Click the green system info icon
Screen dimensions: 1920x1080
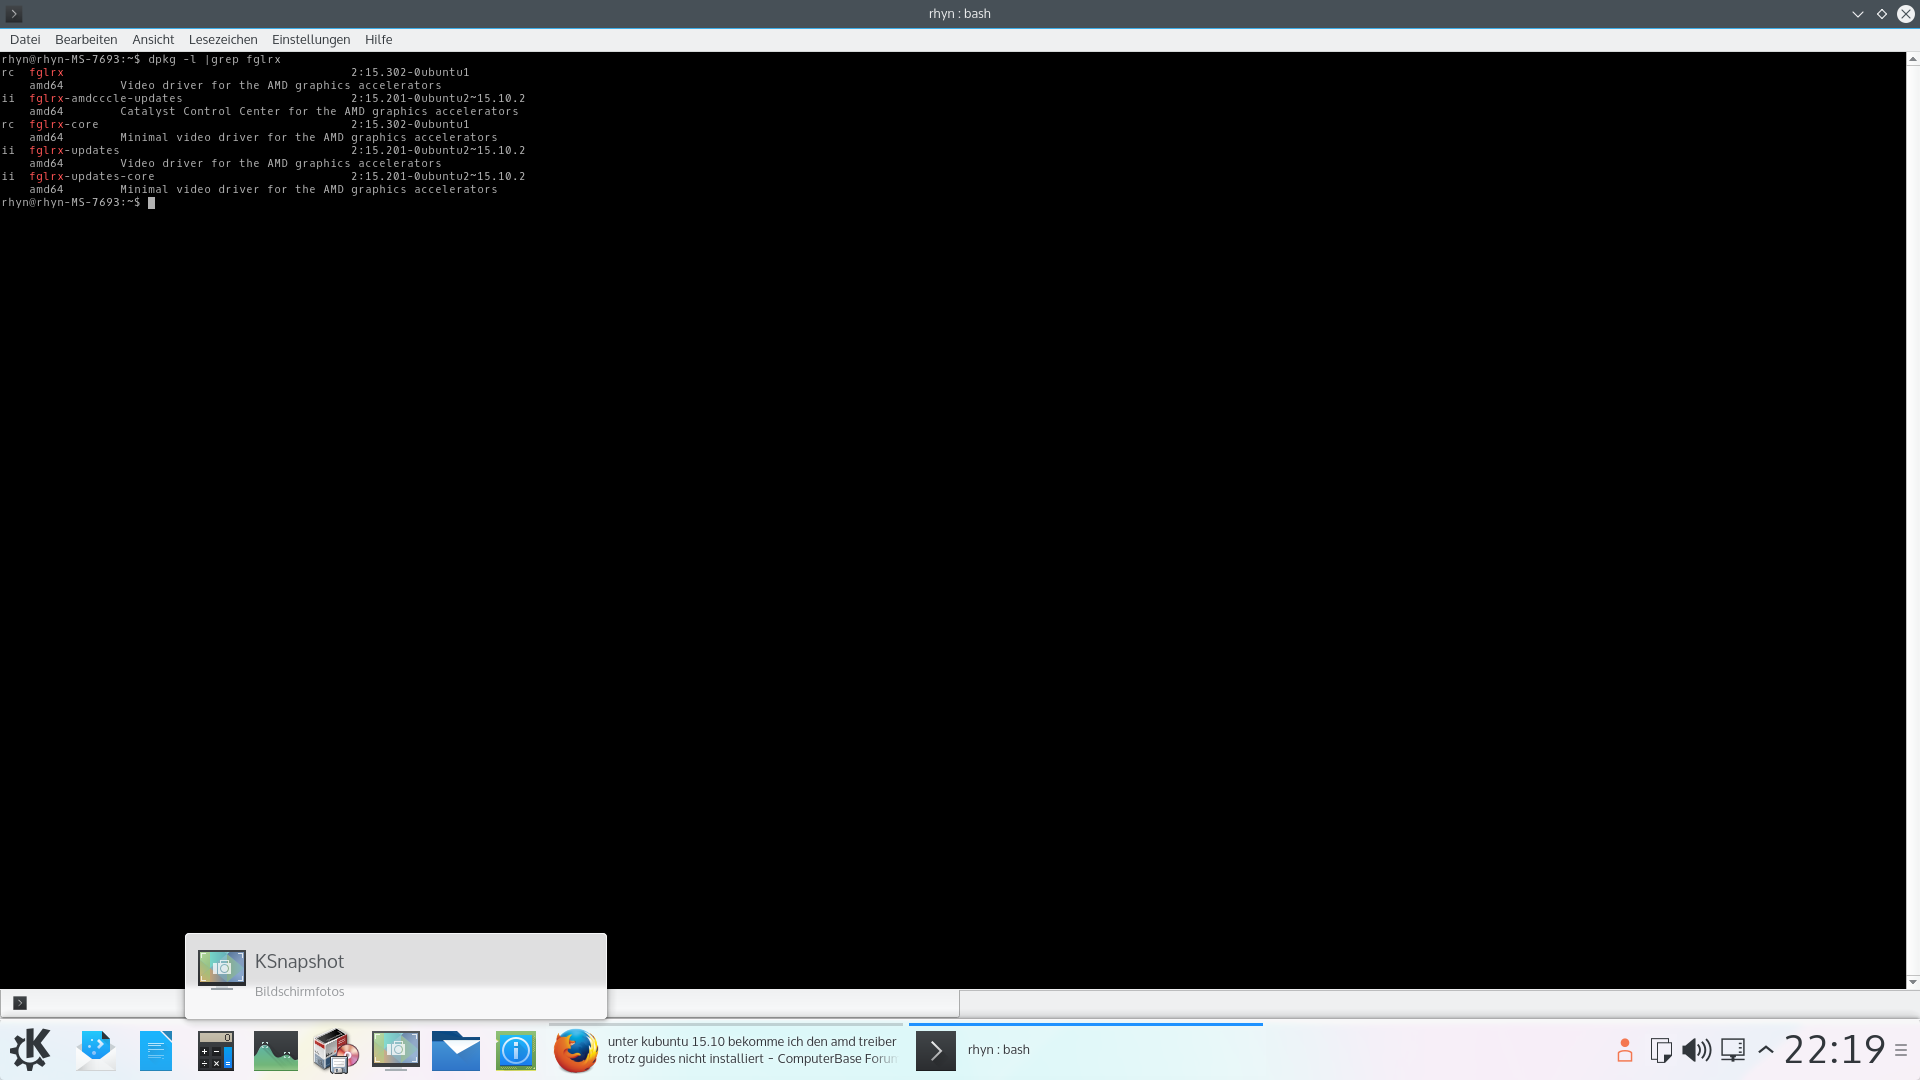click(x=515, y=1050)
